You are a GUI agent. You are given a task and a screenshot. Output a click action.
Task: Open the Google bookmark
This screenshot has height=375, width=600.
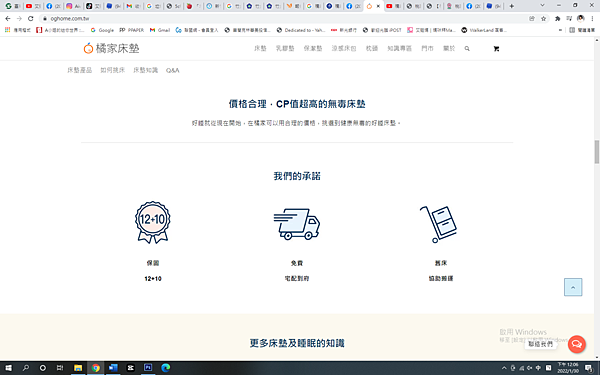click(102, 30)
